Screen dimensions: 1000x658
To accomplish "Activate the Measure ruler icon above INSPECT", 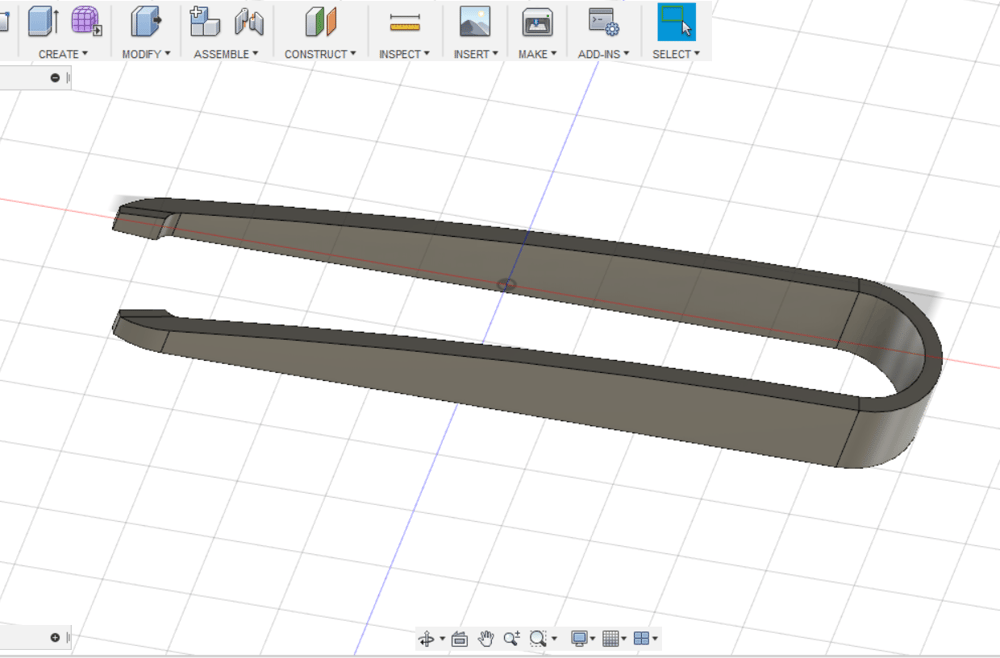I will [x=405, y=22].
